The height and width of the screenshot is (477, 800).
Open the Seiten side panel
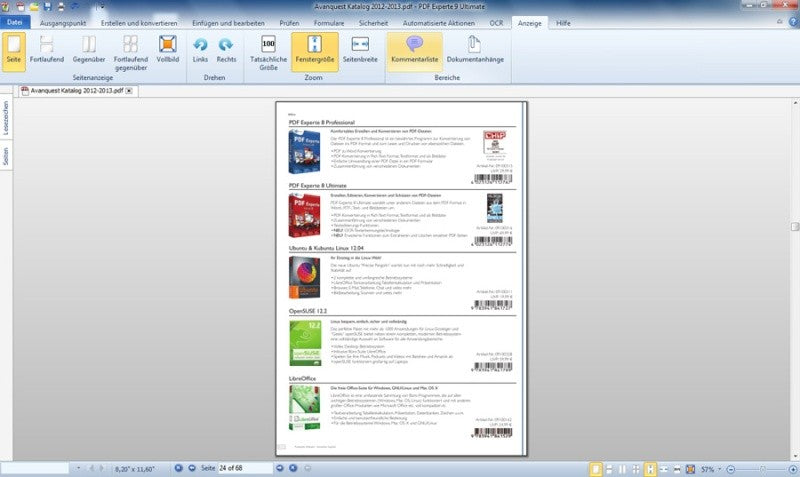pos(6,156)
